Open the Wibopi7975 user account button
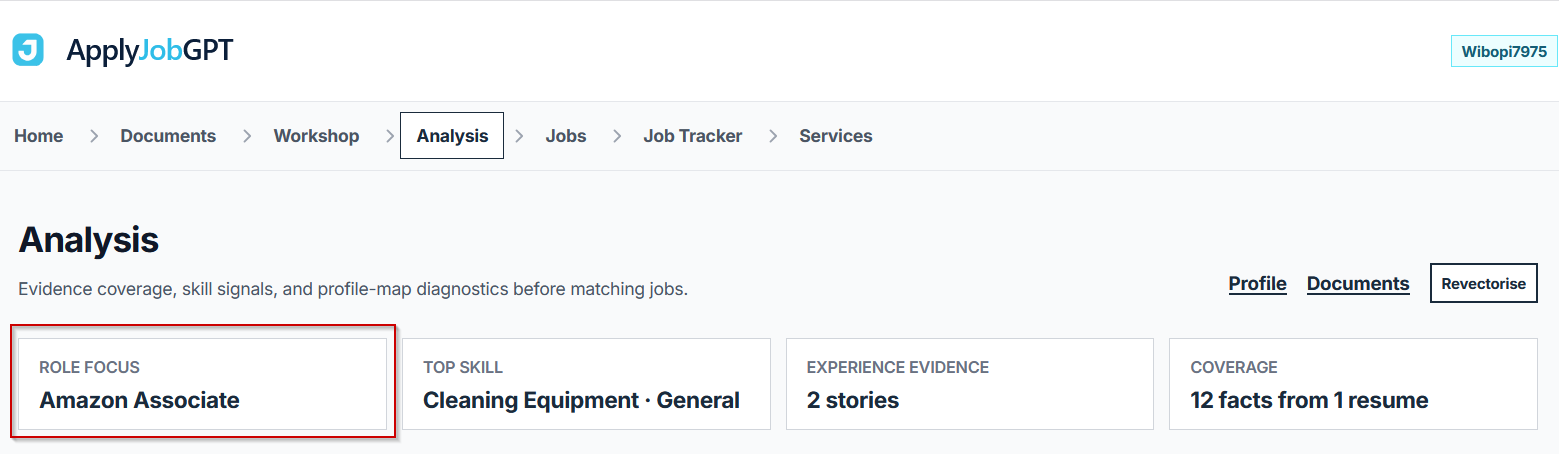This screenshot has width=1559, height=454. tap(1504, 51)
